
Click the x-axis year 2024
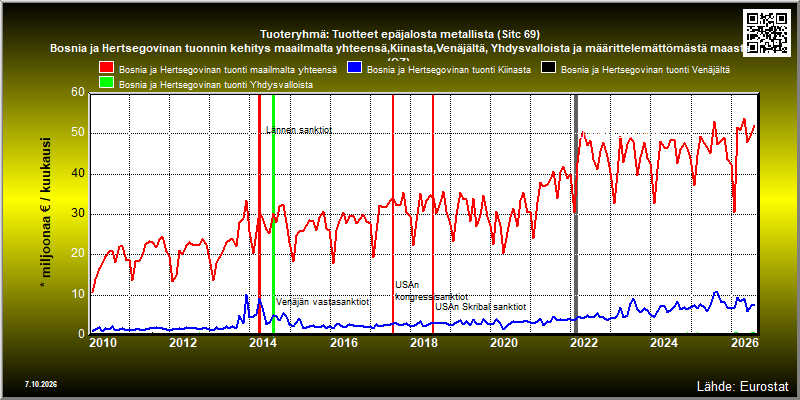[x=663, y=343]
